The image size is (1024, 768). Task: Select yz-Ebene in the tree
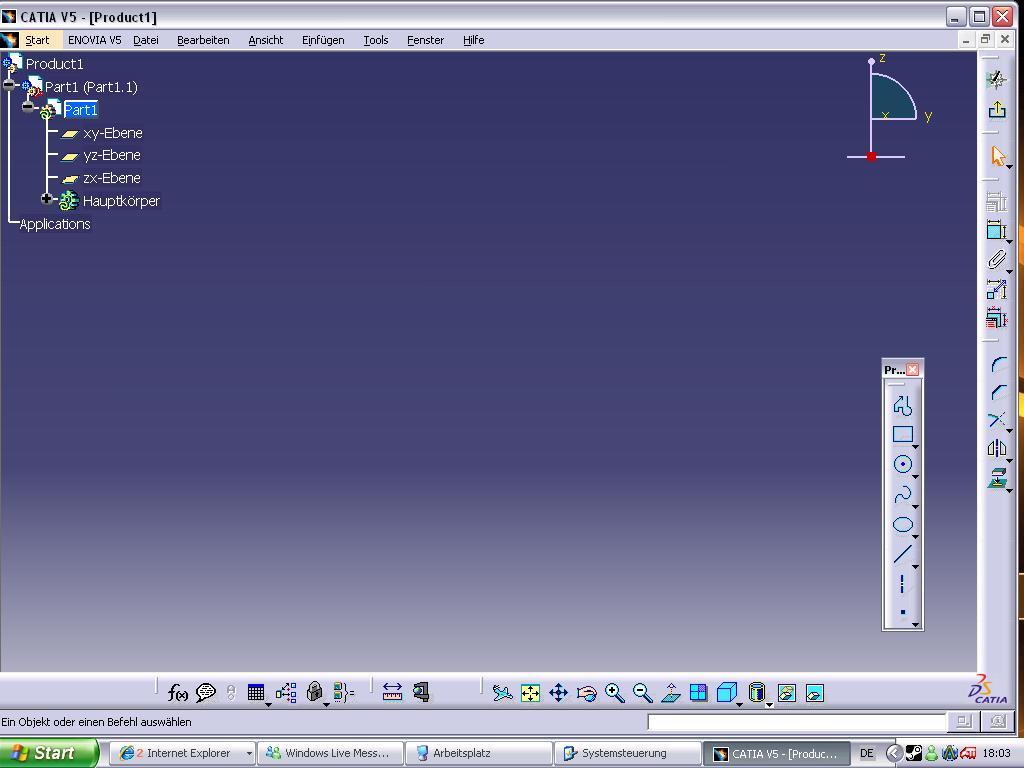[112, 155]
